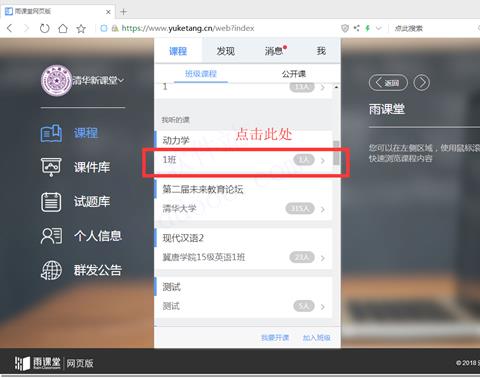
Task: Click the Tsinghua University logo
Action: tap(56, 80)
